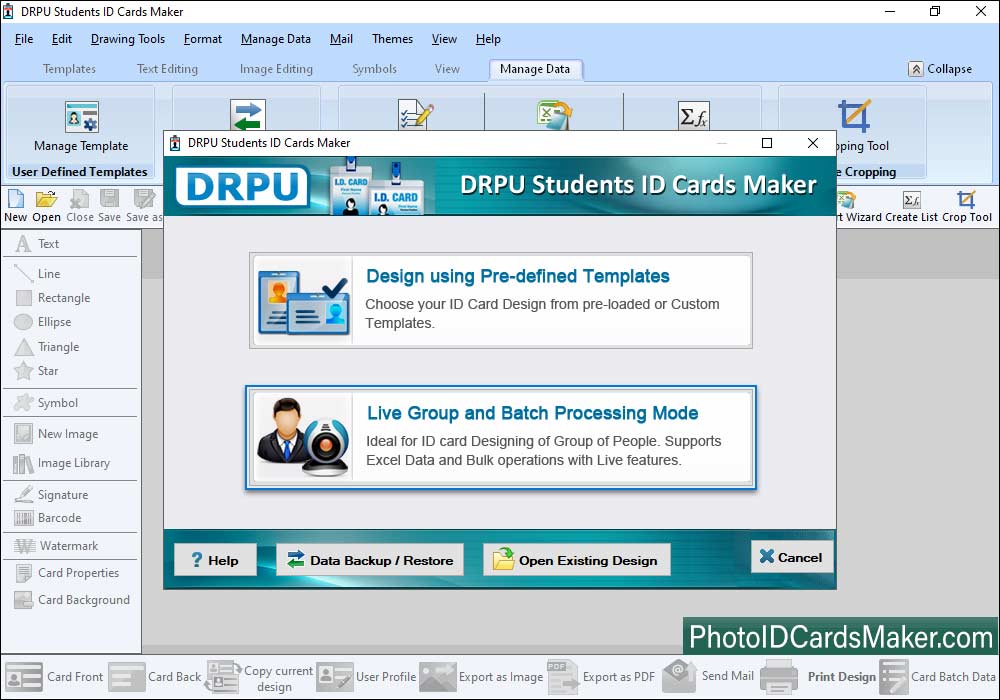Switch to Card Front view
This screenshot has width=1000, height=700.
pyautogui.click(x=54, y=676)
